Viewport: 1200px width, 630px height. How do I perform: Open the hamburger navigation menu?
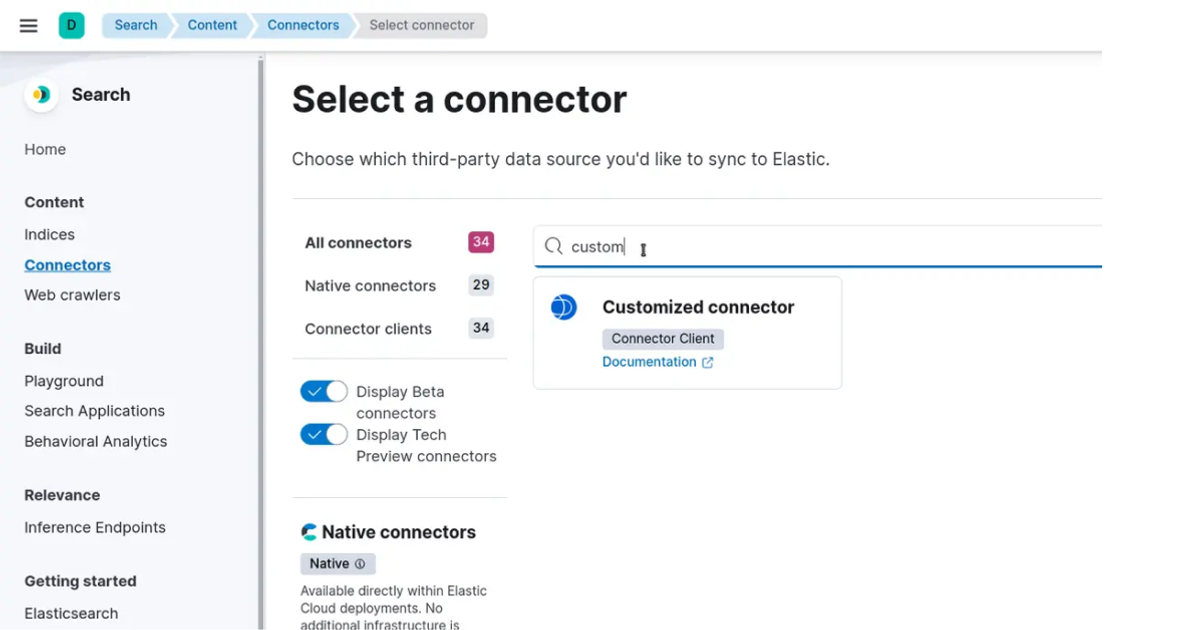tap(28, 25)
